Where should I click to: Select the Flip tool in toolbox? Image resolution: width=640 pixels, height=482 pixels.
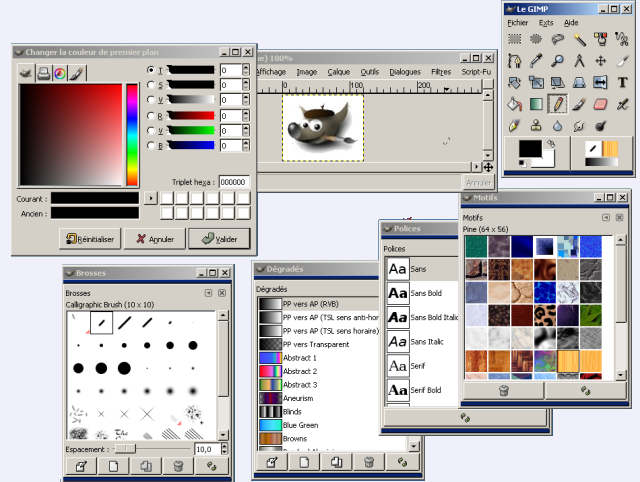tap(600, 82)
